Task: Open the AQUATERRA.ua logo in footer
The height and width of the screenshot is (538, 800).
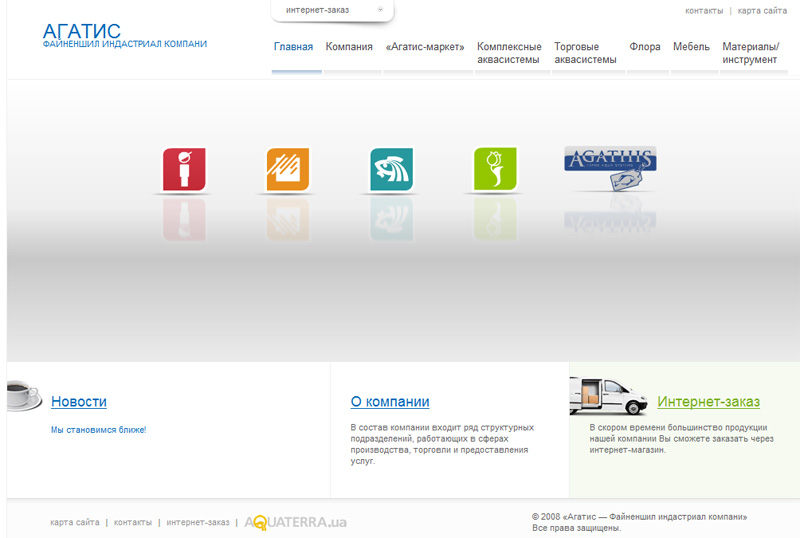Action: 296,522
